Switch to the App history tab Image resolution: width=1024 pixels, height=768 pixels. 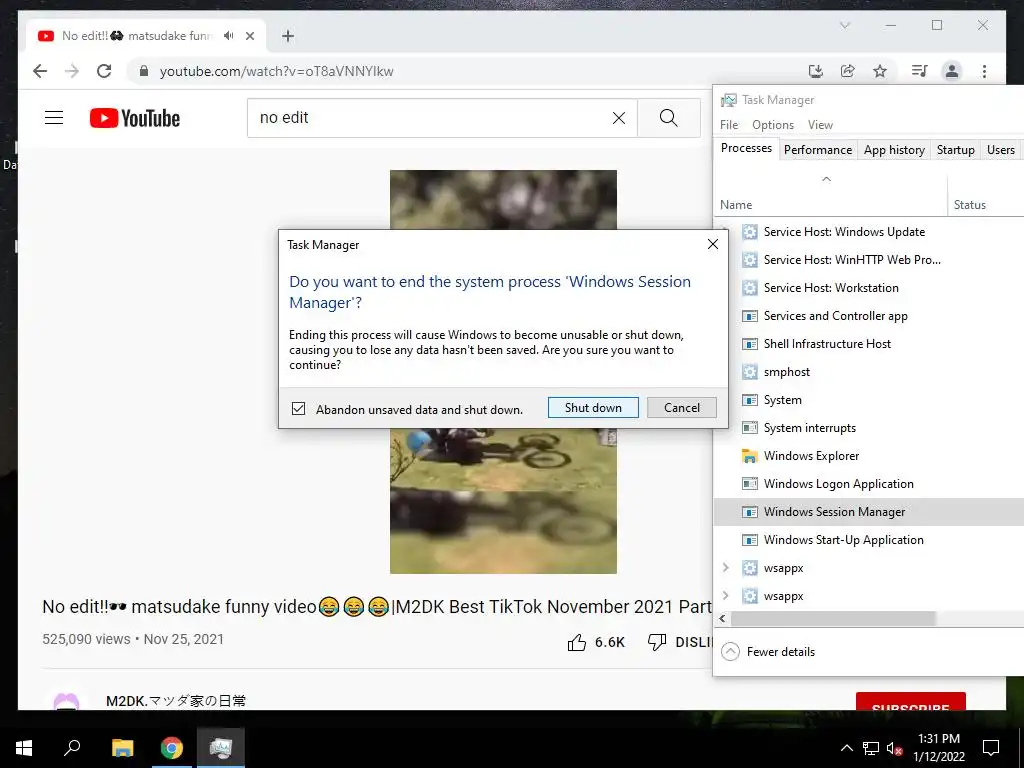[894, 150]
